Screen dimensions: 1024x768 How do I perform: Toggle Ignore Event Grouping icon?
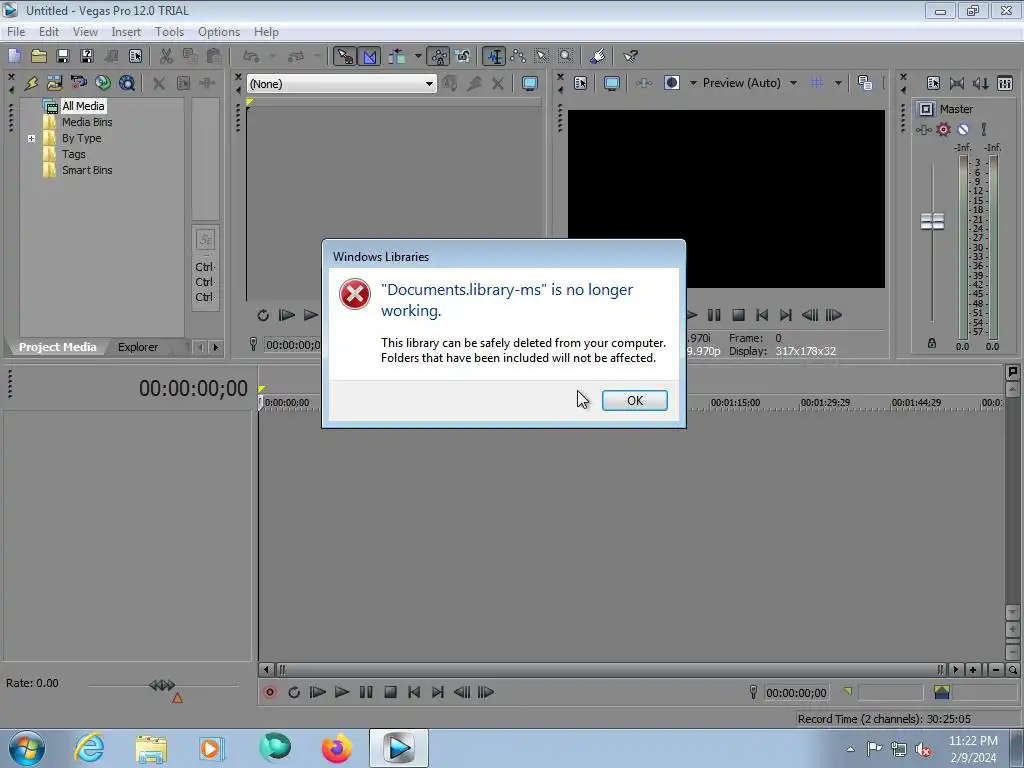pyautogui.click(x=463, y=57)
